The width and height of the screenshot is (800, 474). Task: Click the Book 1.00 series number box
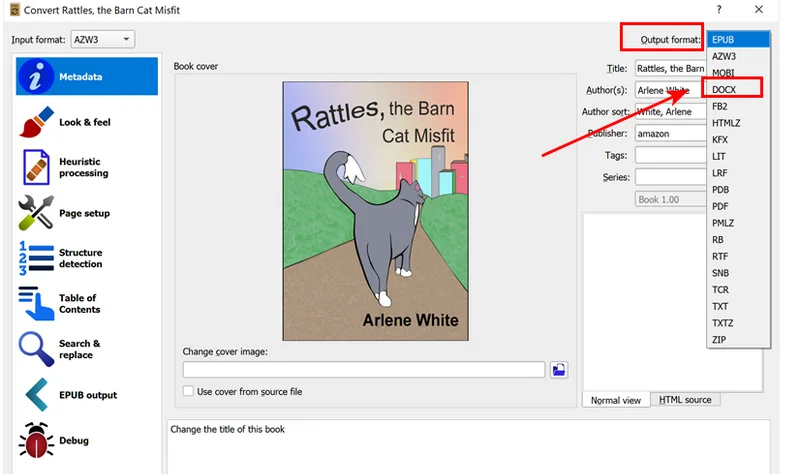pyautogui.click(x=670, y=199)
